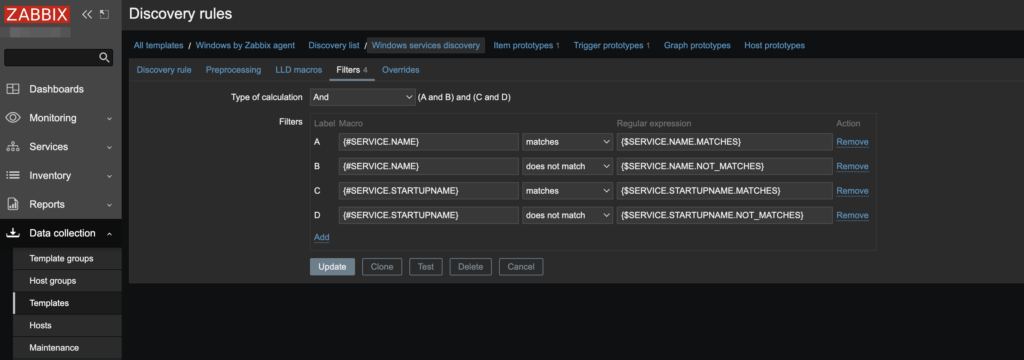Collapse the Data collection section
The height and width of the screenshot is (360, 1024).
coord(109,233)
